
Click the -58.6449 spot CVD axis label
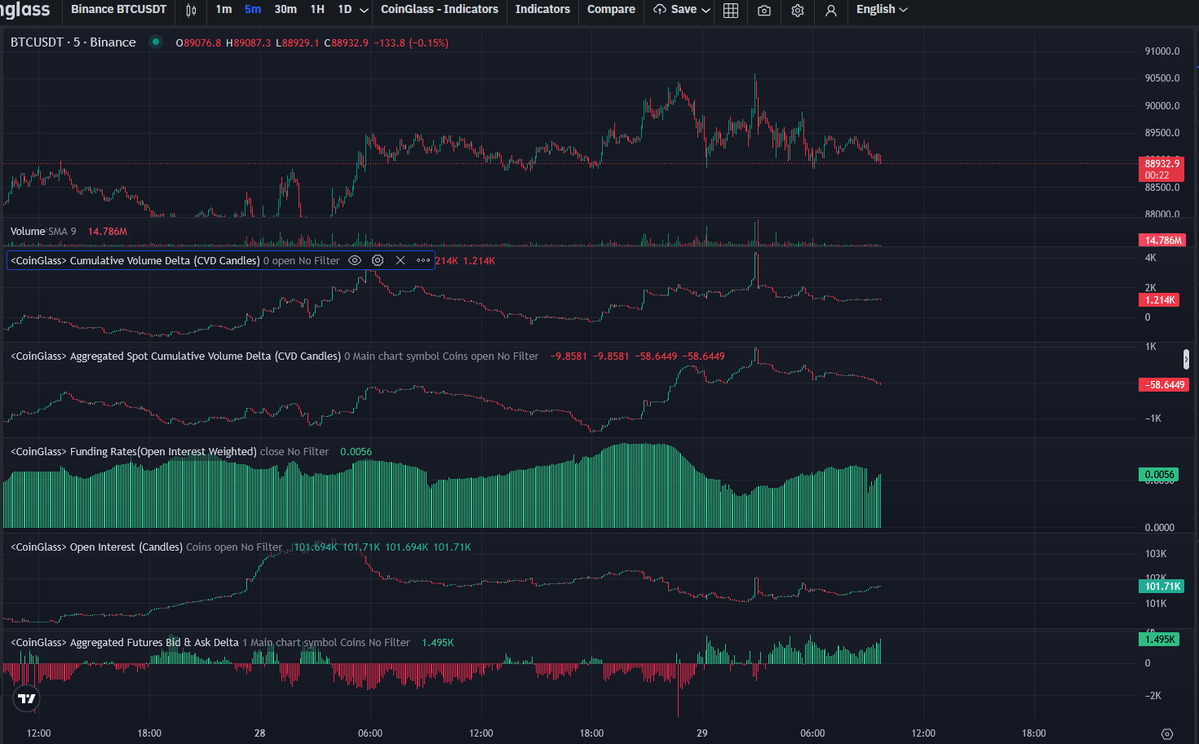1162,385
